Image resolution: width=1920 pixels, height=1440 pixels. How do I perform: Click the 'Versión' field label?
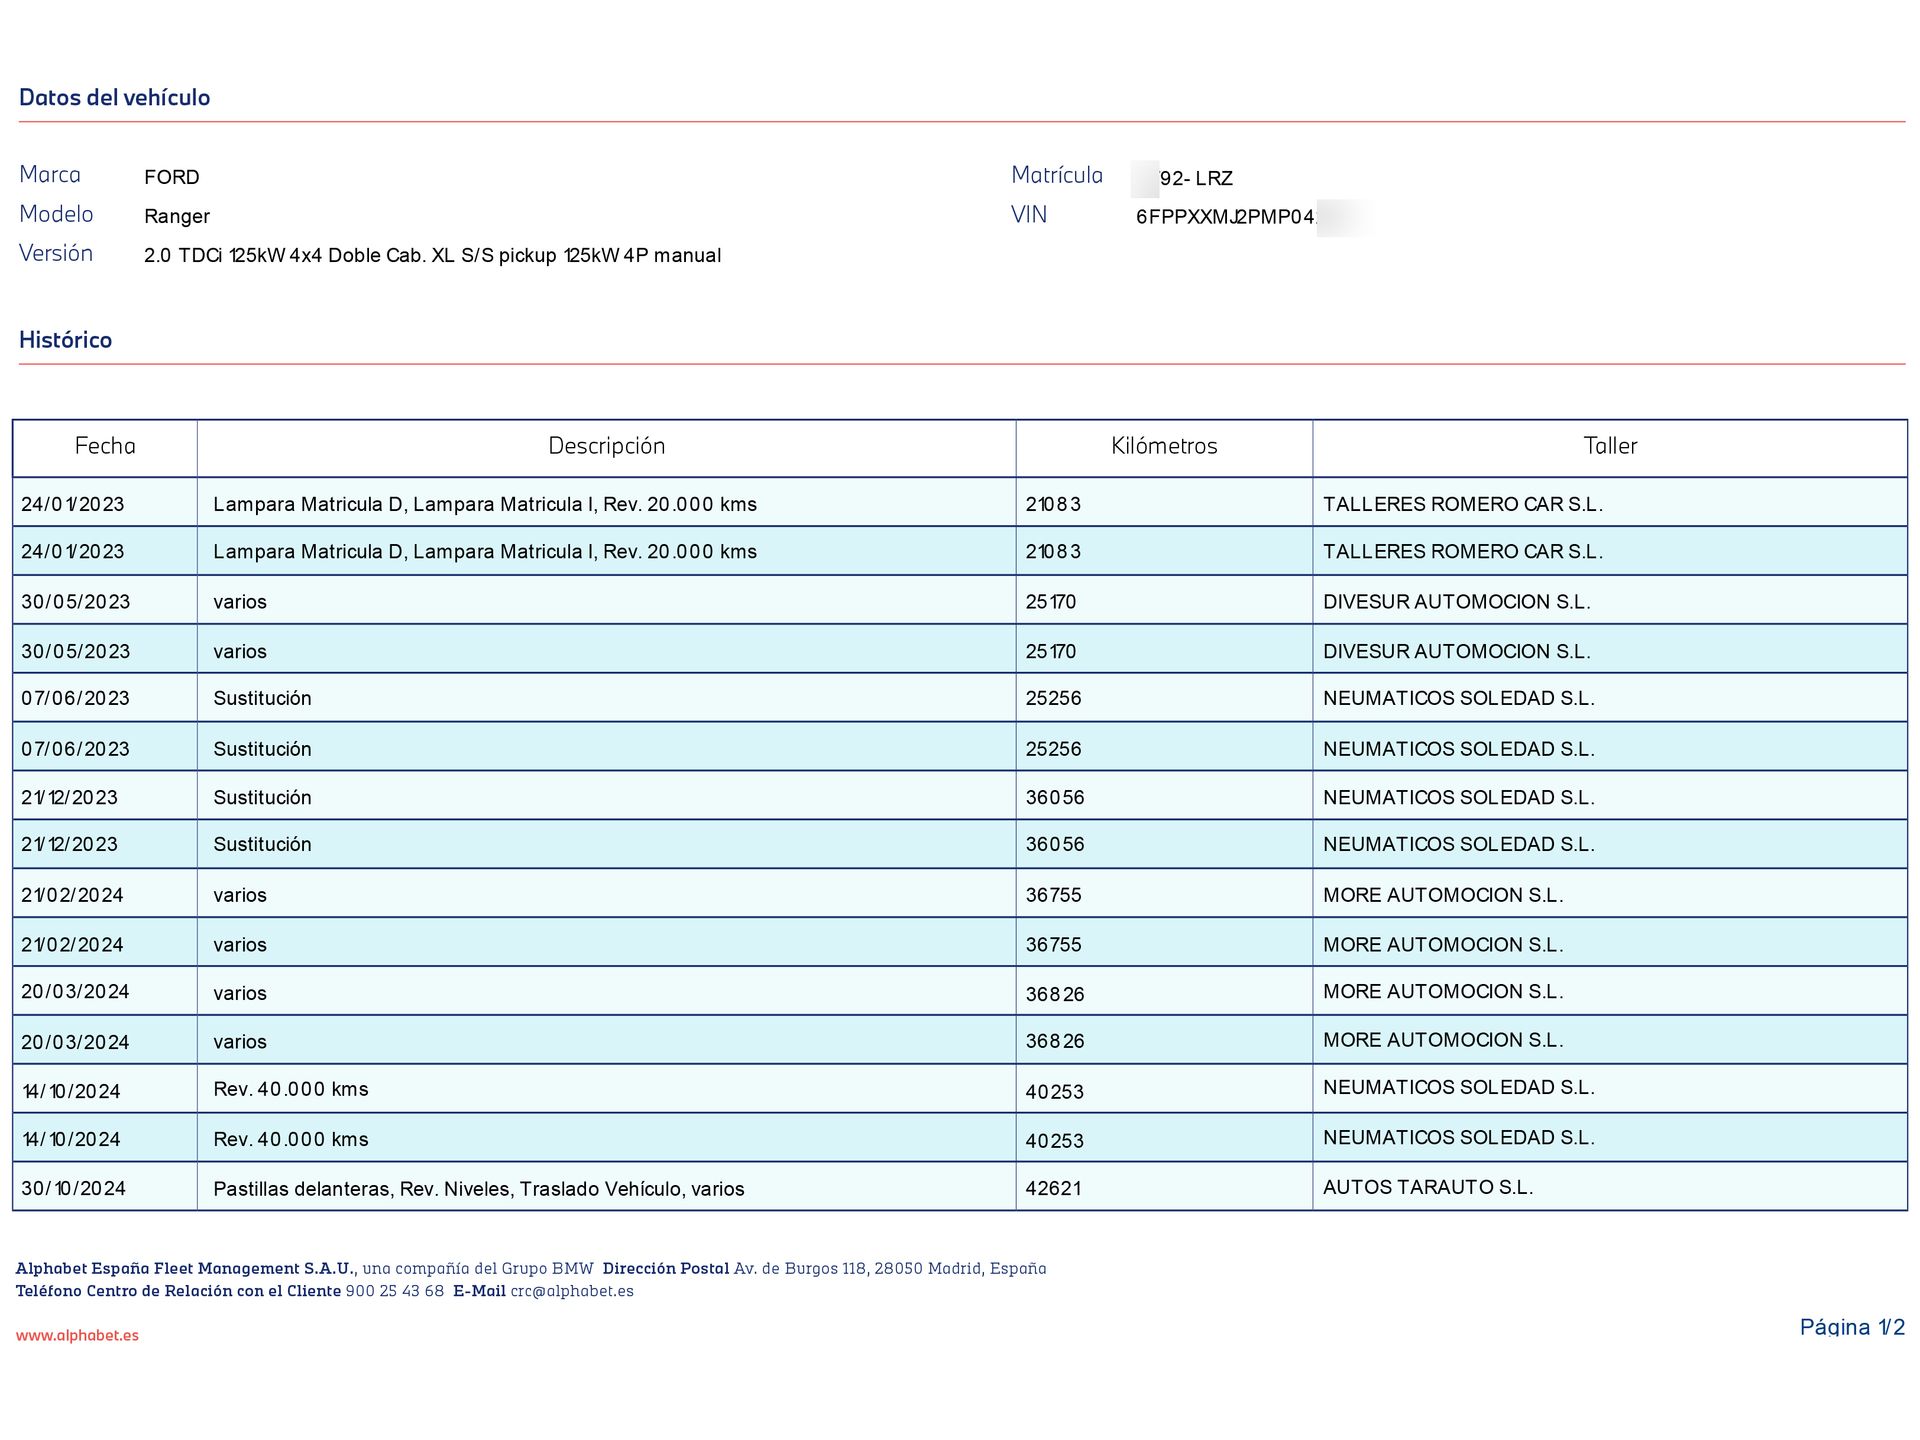[x=56, y=253]
